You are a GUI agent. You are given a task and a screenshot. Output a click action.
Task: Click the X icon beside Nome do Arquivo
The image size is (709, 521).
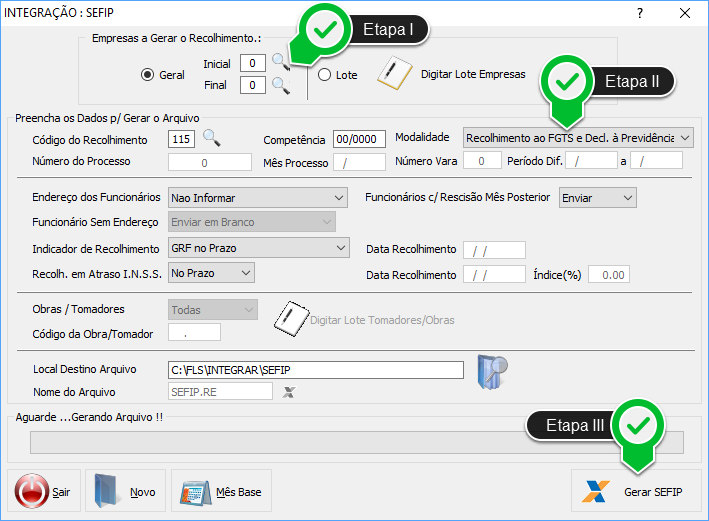[x=289, y=392]
